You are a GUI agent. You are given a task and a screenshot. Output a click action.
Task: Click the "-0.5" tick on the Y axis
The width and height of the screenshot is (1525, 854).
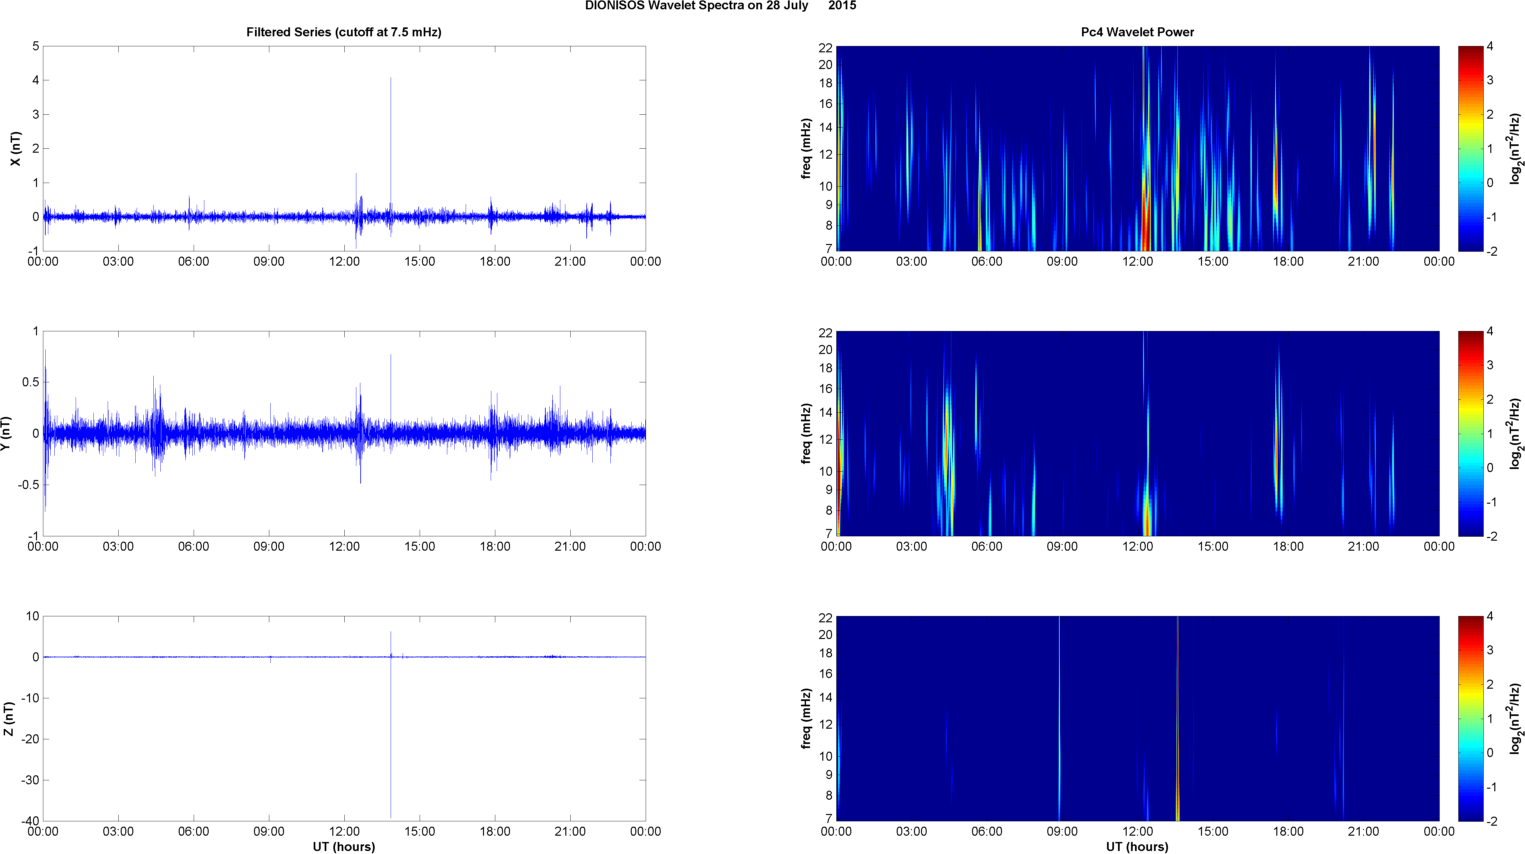[x=28, y=485]
